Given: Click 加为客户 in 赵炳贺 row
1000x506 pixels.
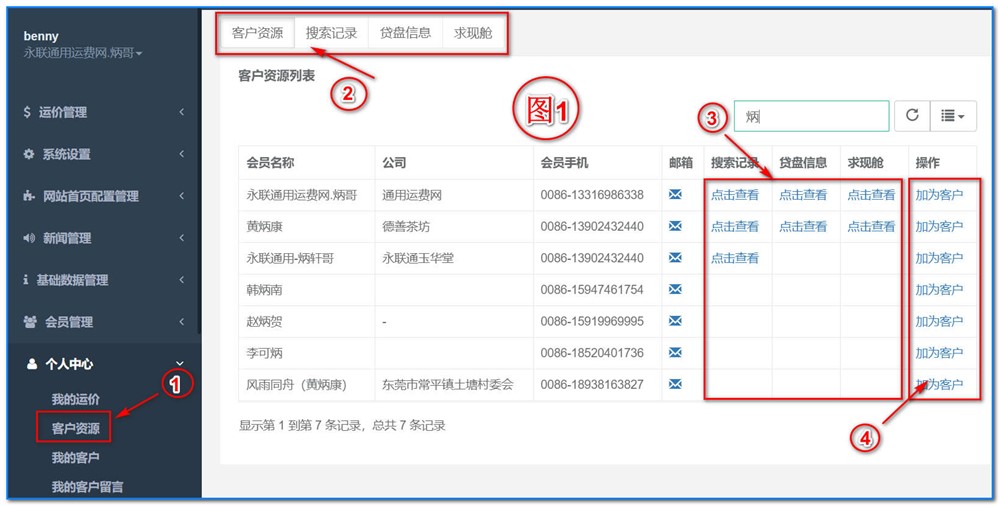Looking at the screenshot, I should click(x=939, y=322).
